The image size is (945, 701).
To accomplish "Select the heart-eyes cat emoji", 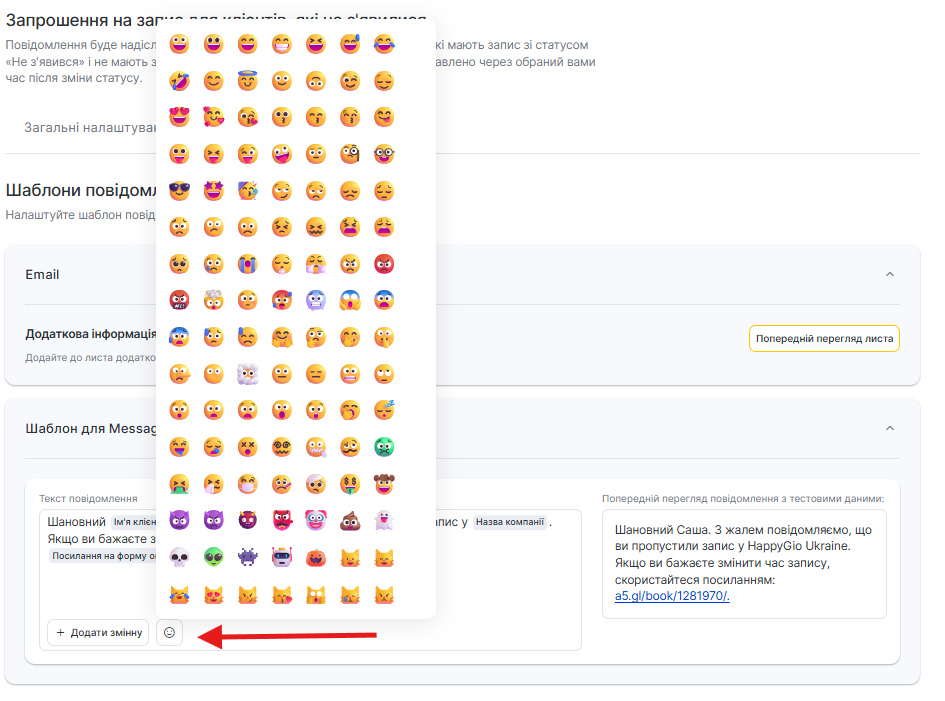I will [213, 595].
